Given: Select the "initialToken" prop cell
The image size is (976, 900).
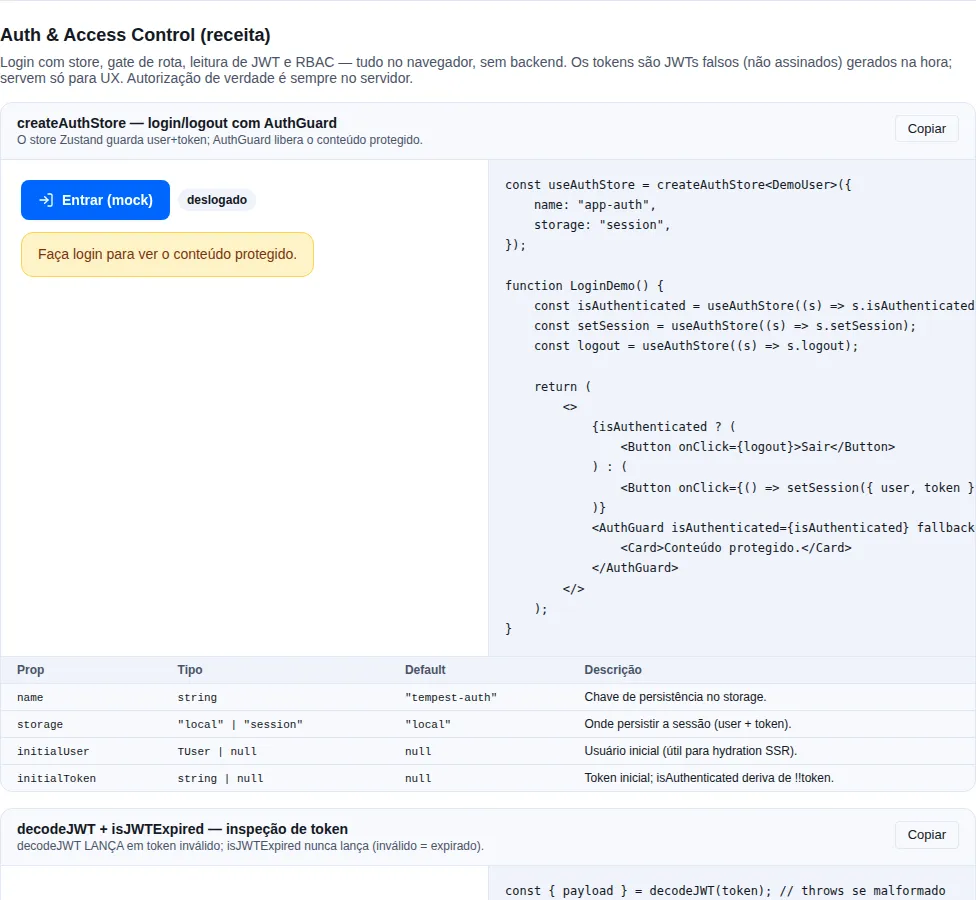Looking at the screenshot, I should click(56, 778).
